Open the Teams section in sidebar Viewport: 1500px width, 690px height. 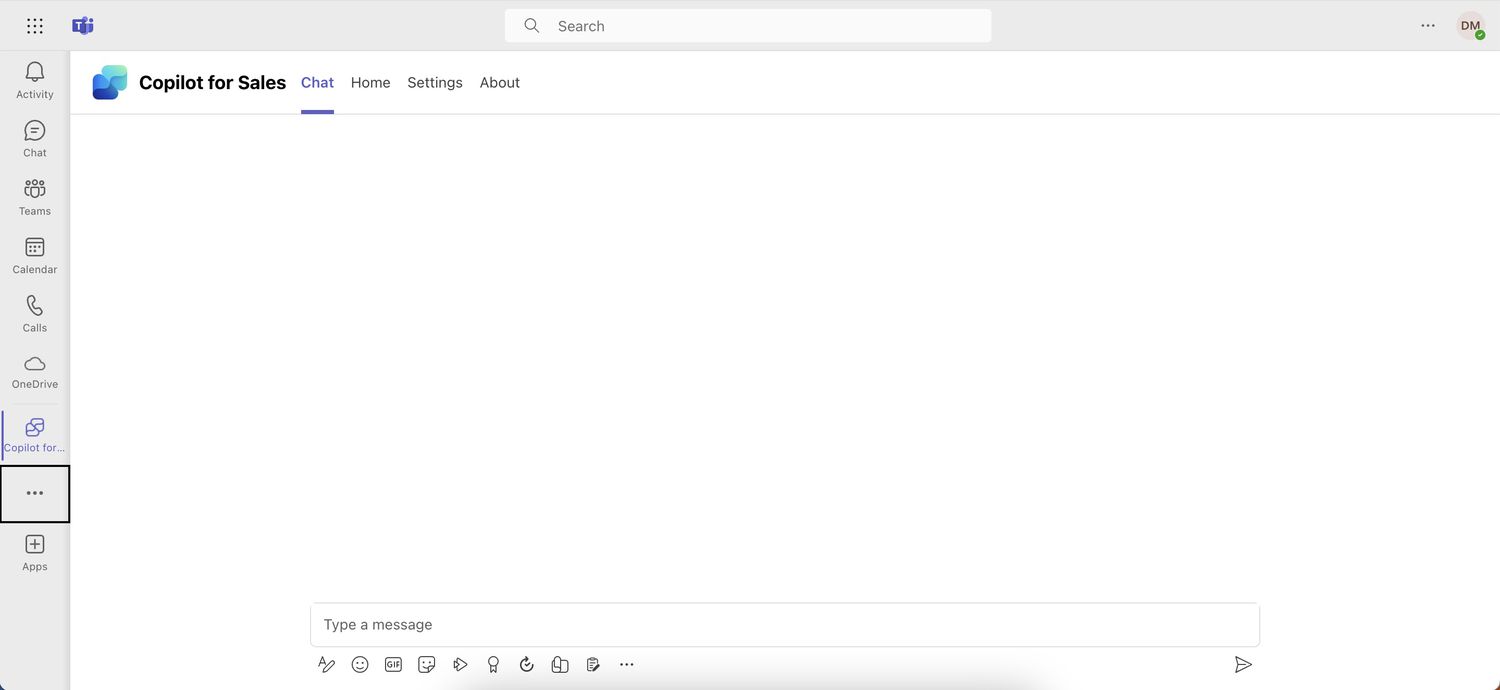34,196
